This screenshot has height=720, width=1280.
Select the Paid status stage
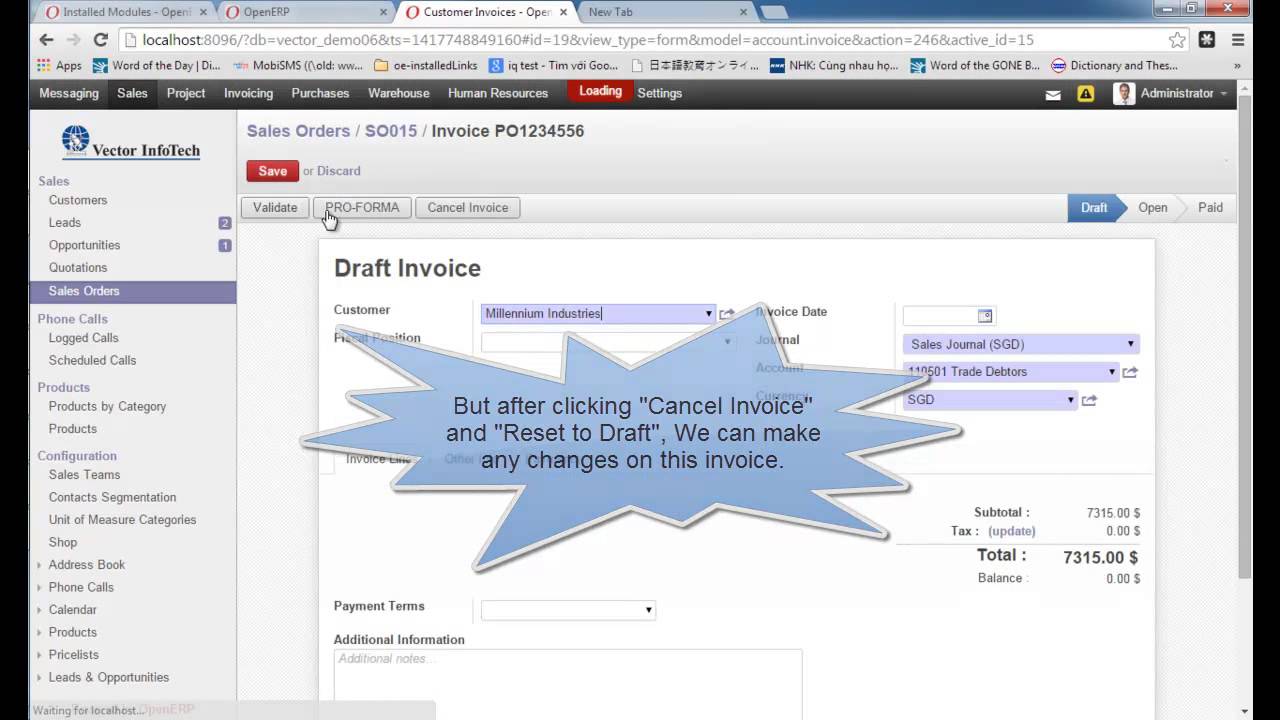coord(1210,208)
